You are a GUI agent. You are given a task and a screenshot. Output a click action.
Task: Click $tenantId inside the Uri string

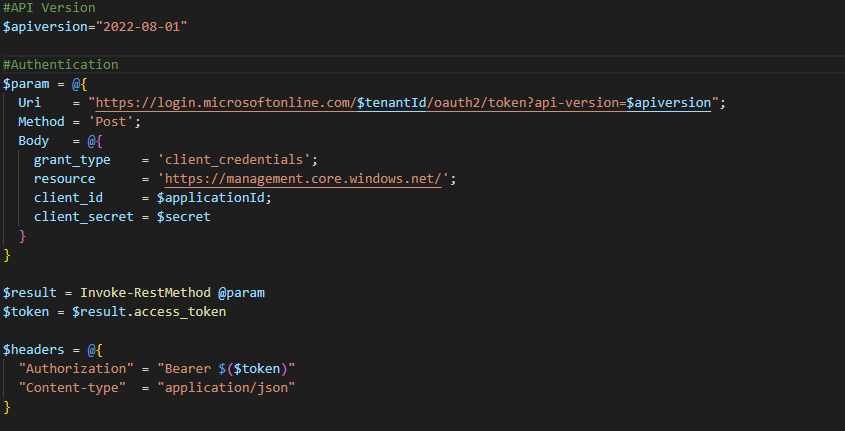click(391, 103)
